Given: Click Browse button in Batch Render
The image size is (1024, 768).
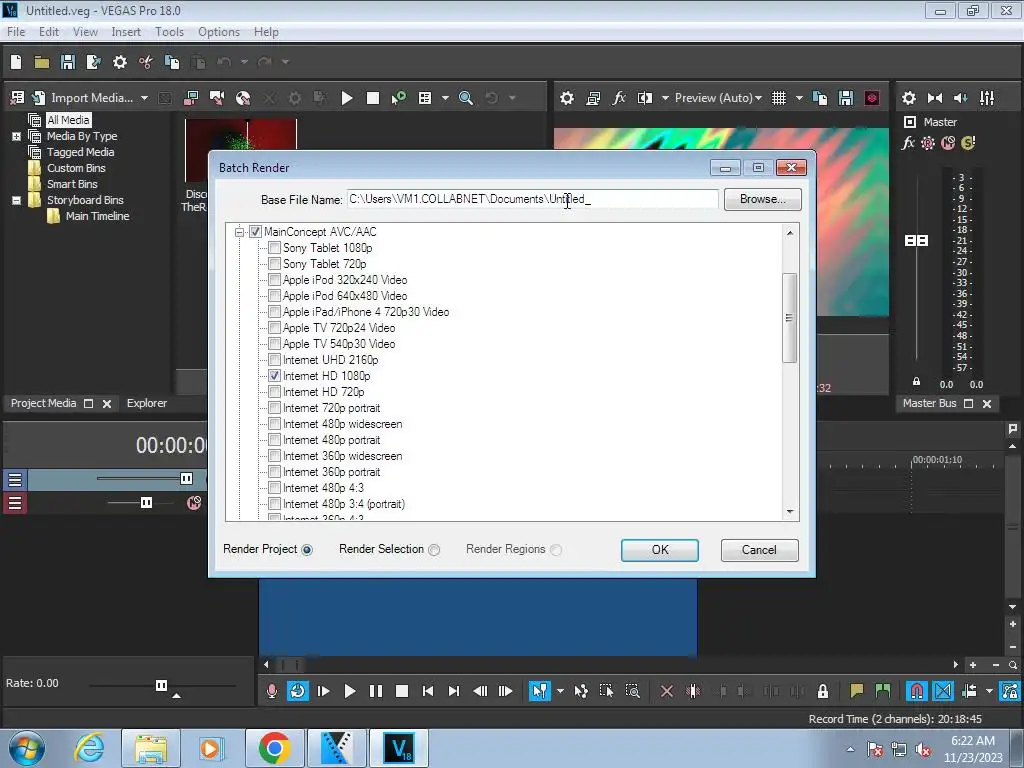Looking at the screenshot, I should (x=762, y=199).
